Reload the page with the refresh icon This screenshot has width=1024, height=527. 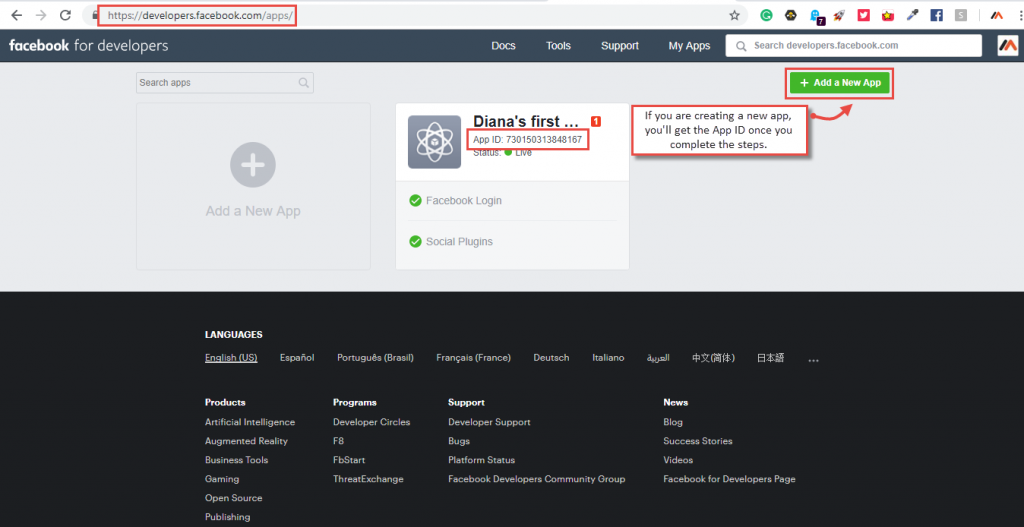click(x=65, y=15)
